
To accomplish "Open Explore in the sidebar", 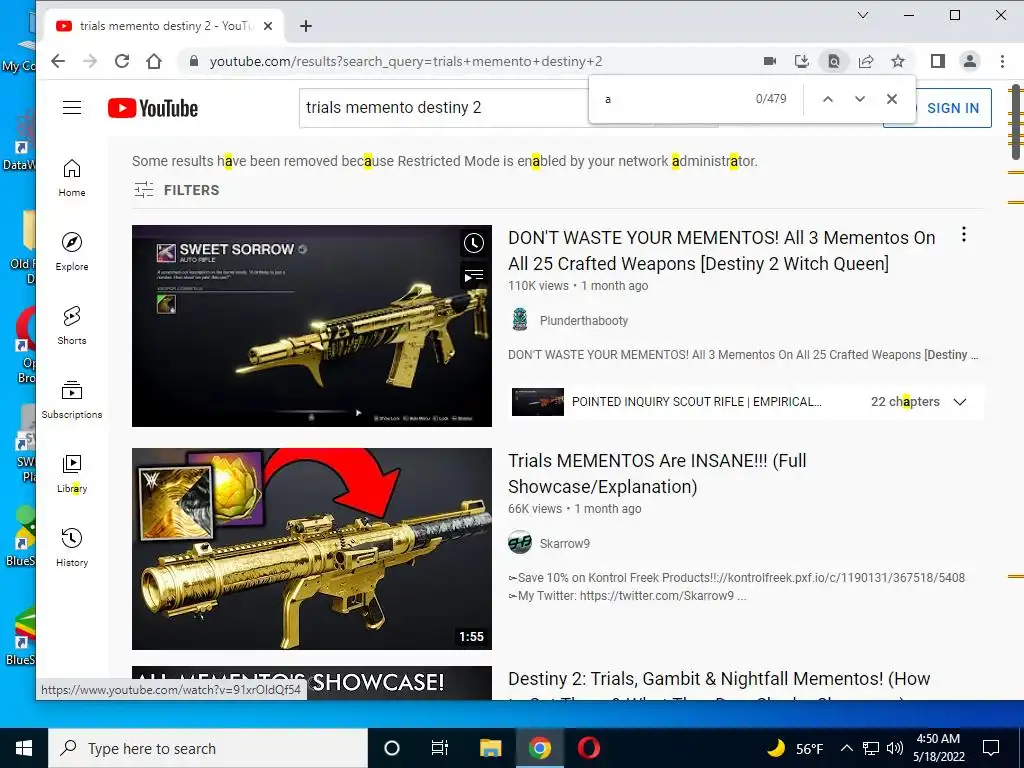I will [72, 251].
